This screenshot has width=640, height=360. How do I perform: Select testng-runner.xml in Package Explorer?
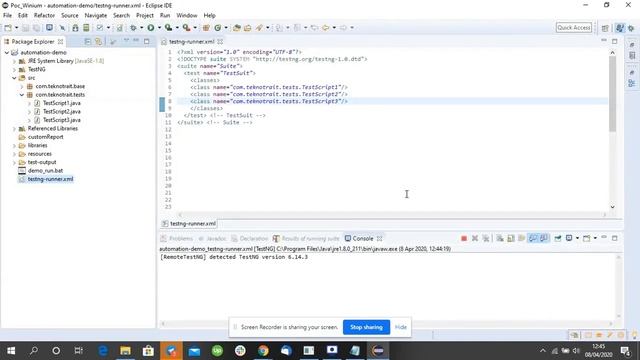click(x=50, y=179)
